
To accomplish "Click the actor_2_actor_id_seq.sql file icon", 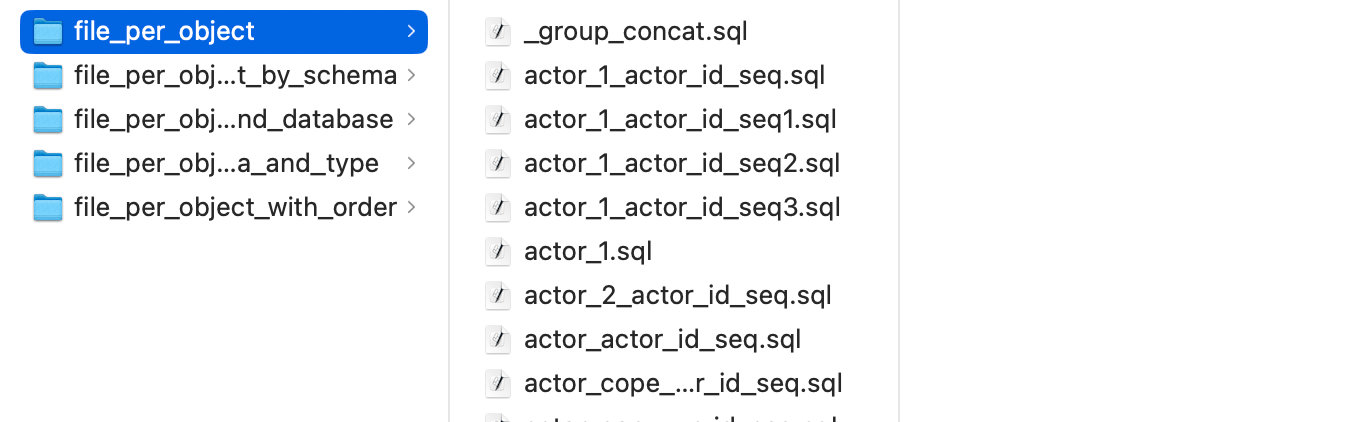I will [498, 296].
